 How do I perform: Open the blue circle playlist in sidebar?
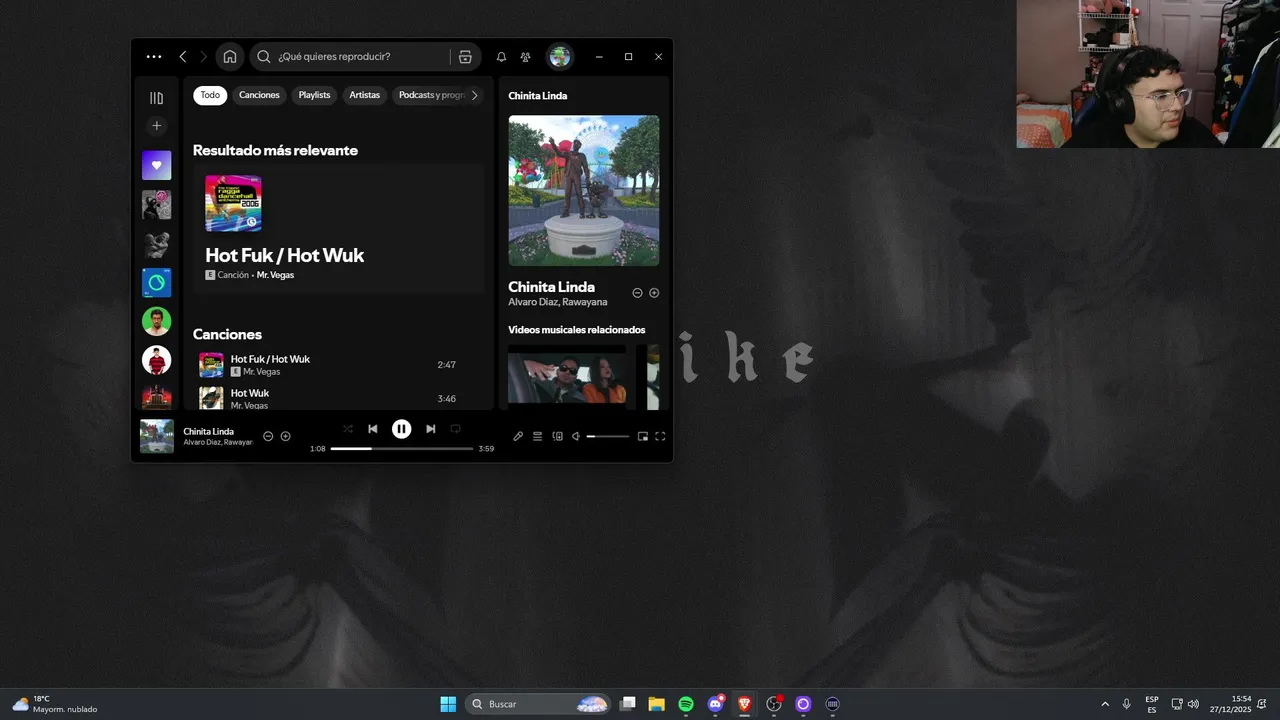tap(156, 283)
